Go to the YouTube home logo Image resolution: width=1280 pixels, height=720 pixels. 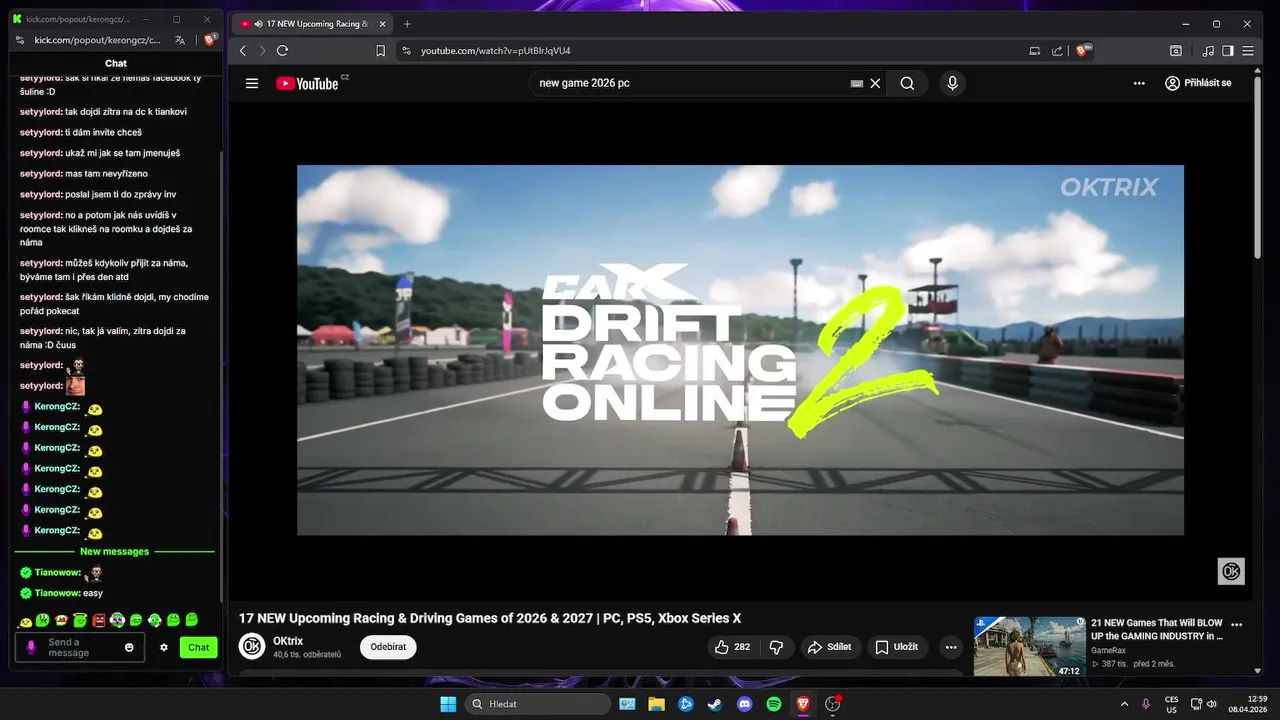pyautogui.click(x=307, y=83)
